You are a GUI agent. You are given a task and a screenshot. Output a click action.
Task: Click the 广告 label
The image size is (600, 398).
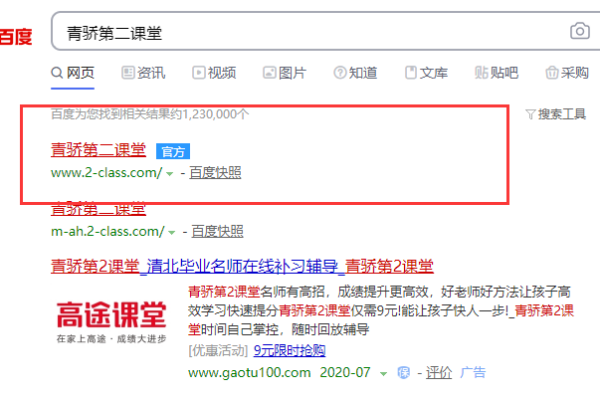(x=473, y=372)
